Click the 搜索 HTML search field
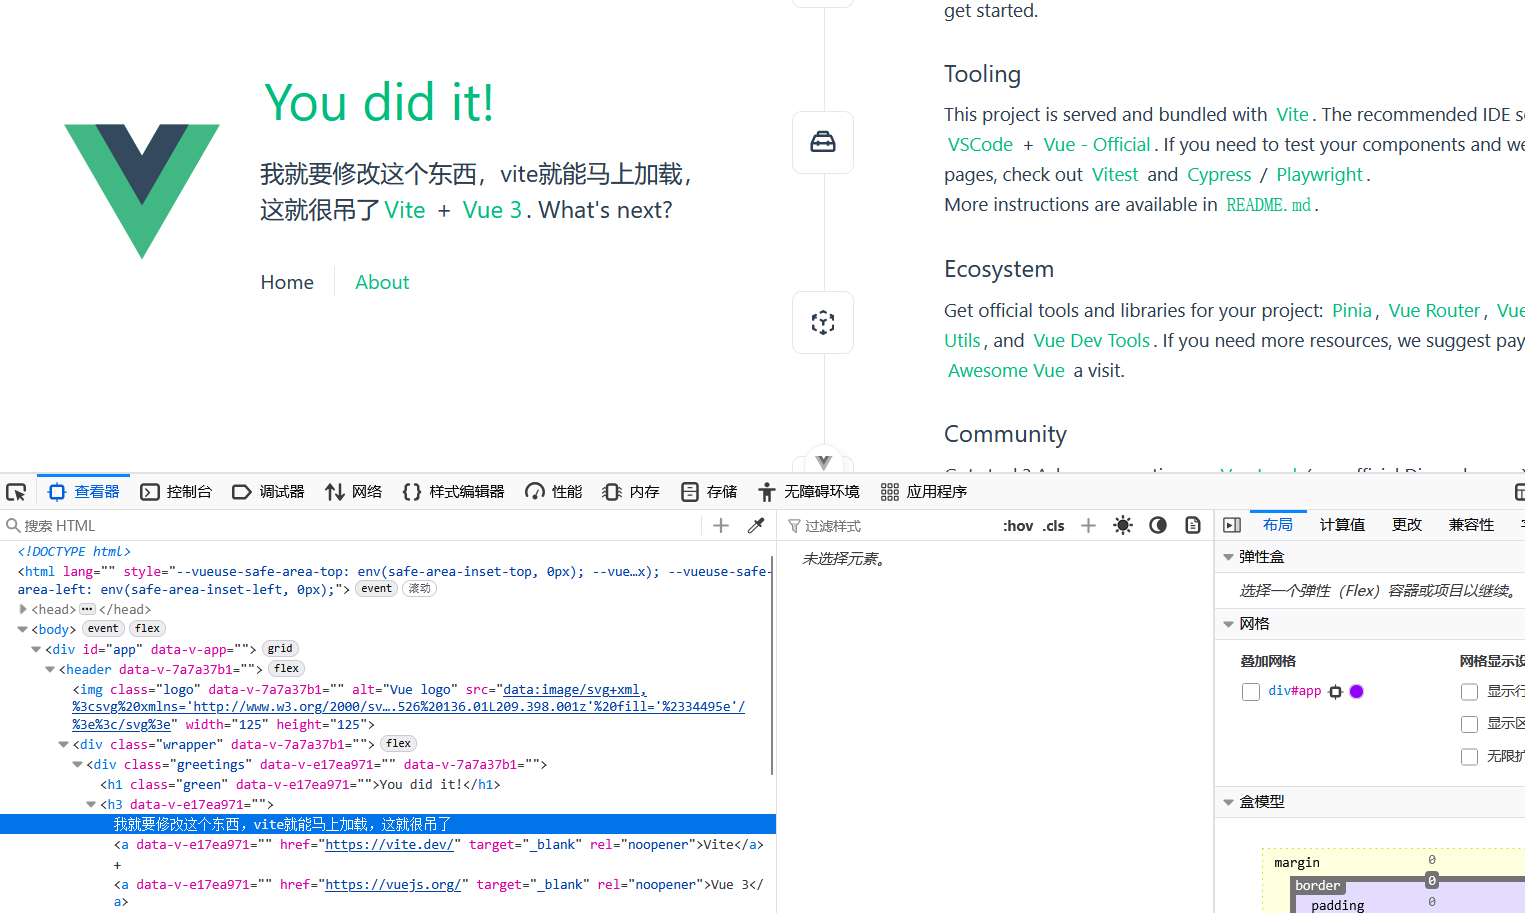This screenshot has width=1525, height=913. 350,526
